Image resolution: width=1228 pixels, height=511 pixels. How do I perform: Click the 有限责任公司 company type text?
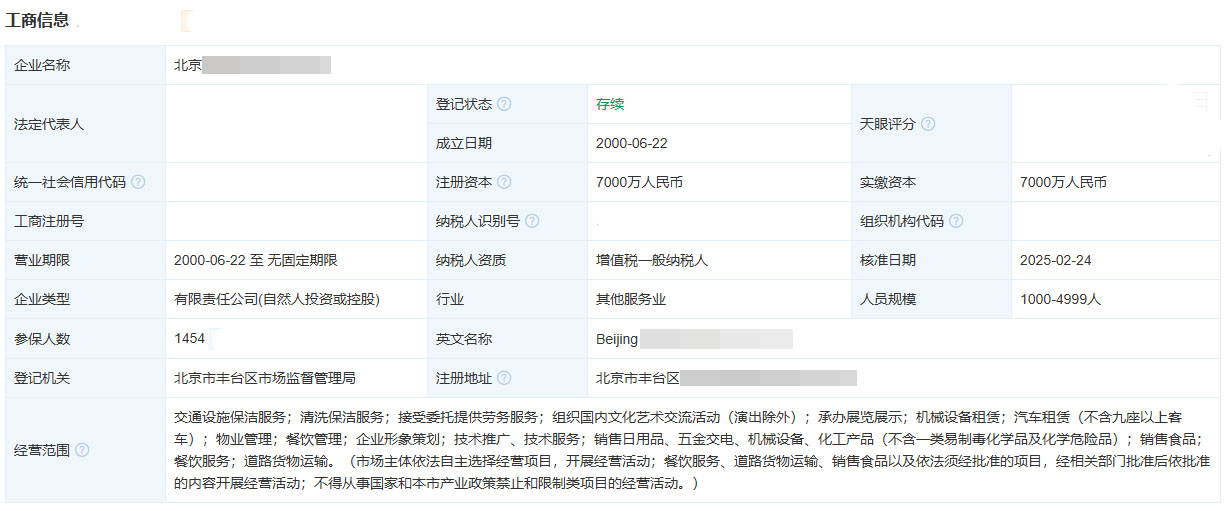(277, 299)
